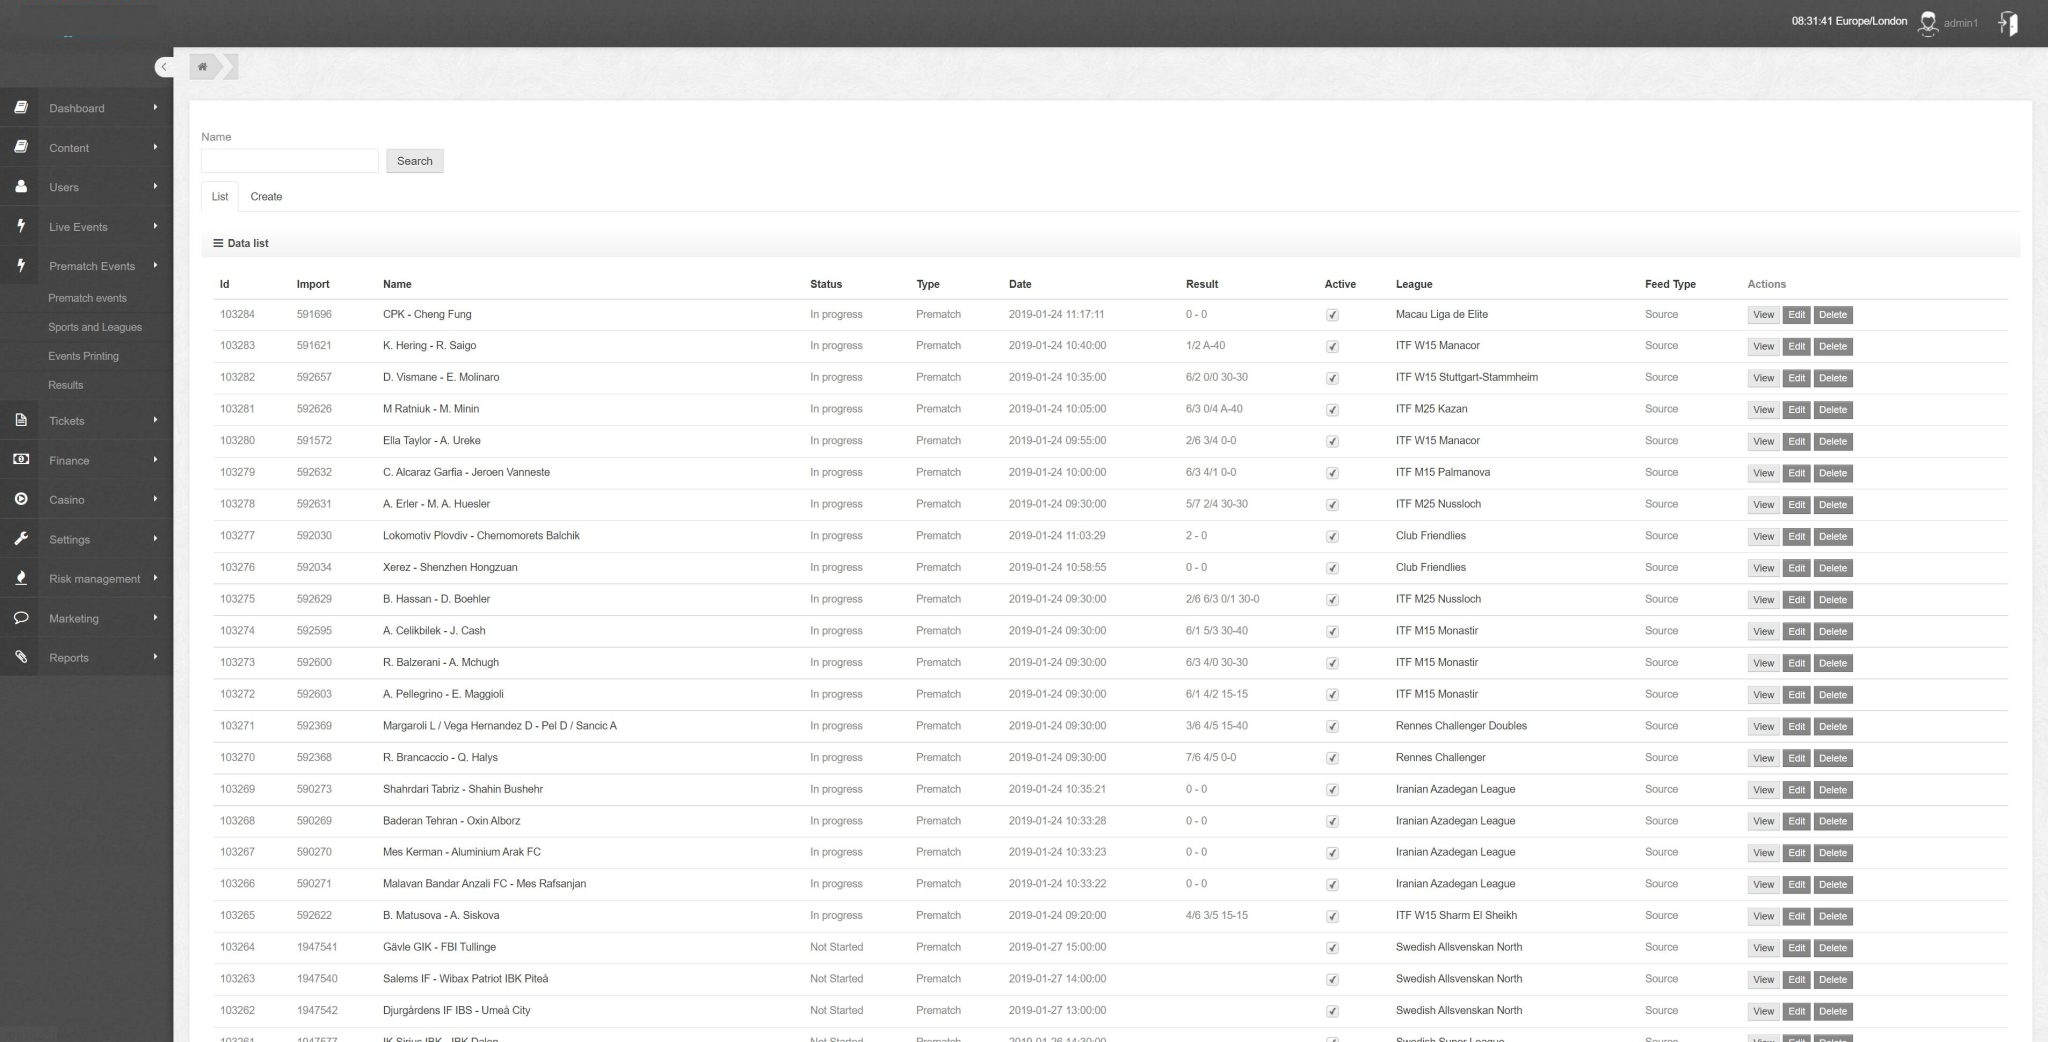This screenshot has height=1042, width=2048.
Task: Click the logout door icon
Action: (2008, 23)
